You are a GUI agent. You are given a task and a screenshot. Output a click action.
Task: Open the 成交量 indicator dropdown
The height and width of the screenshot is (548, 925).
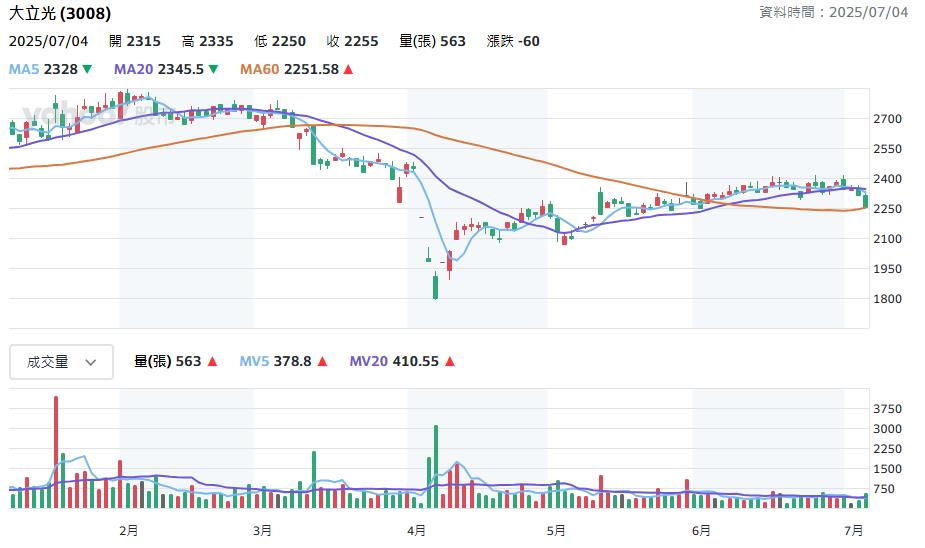click(x=61, y=362)
